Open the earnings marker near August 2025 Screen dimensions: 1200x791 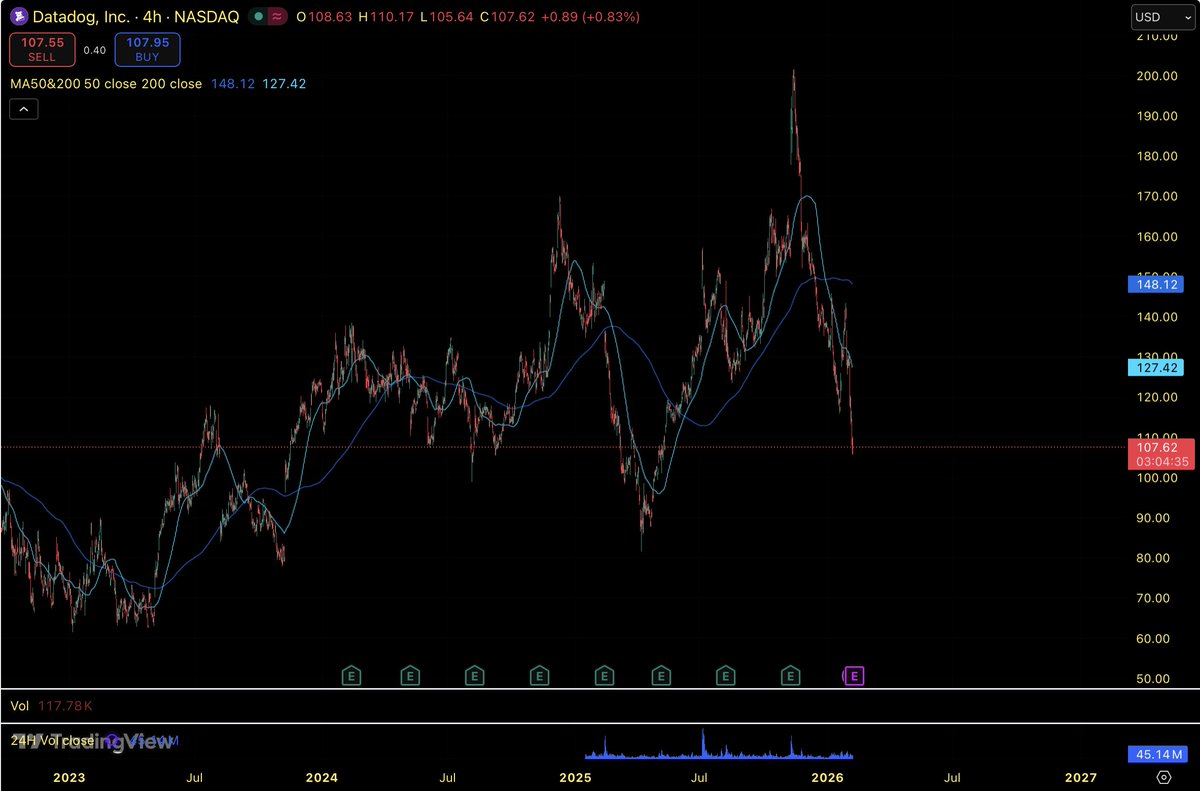(727, 677)
